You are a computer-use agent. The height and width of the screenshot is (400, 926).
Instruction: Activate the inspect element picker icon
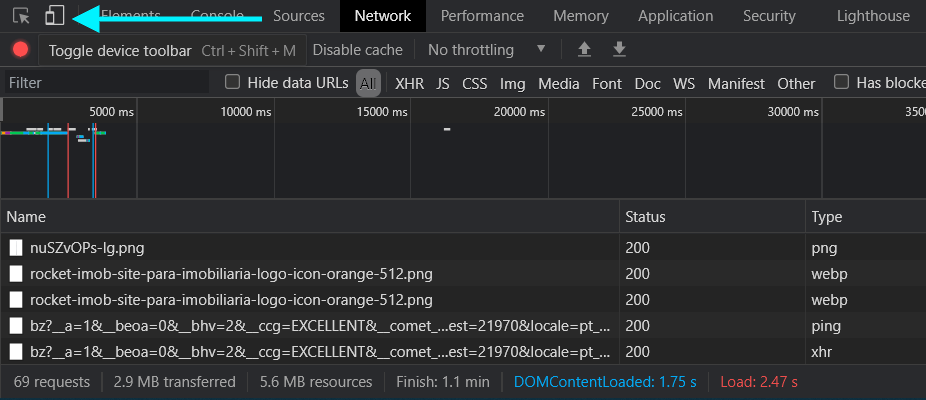coord(21,16)
